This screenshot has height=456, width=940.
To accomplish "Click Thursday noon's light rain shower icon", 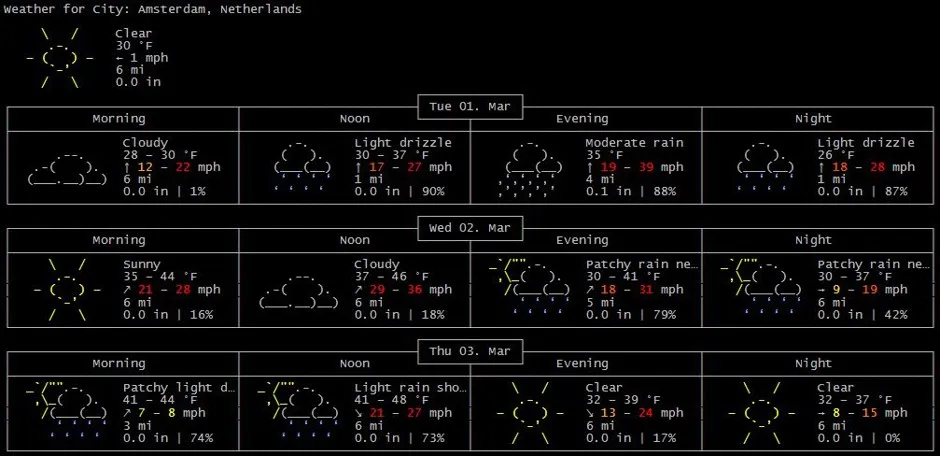I will click(299, 411).
